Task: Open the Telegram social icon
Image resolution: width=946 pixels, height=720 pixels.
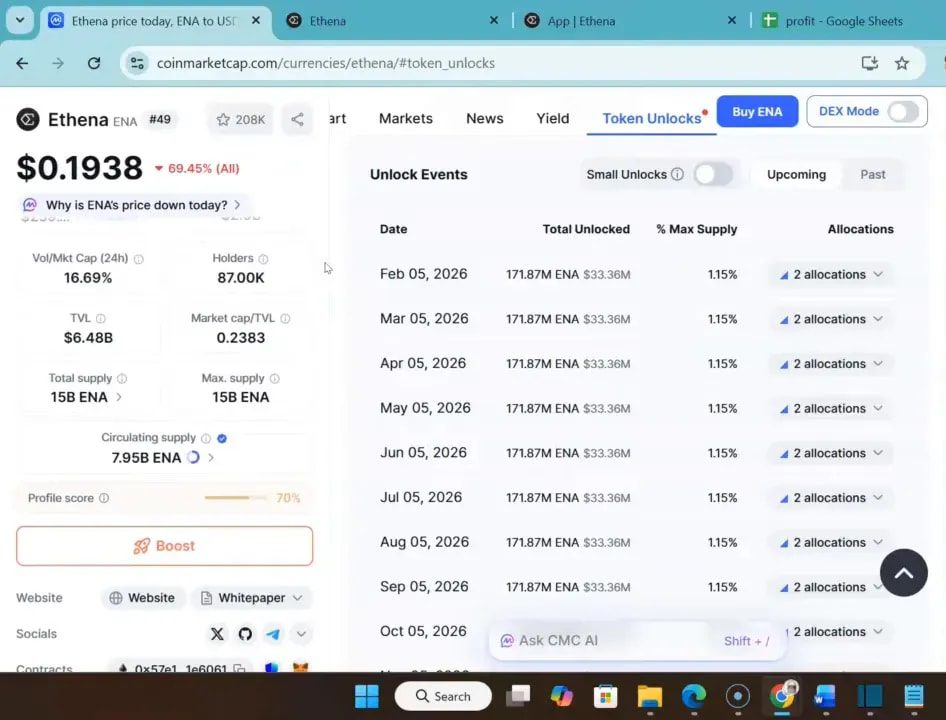Action: pyautogui.click(x=273, y=633)
